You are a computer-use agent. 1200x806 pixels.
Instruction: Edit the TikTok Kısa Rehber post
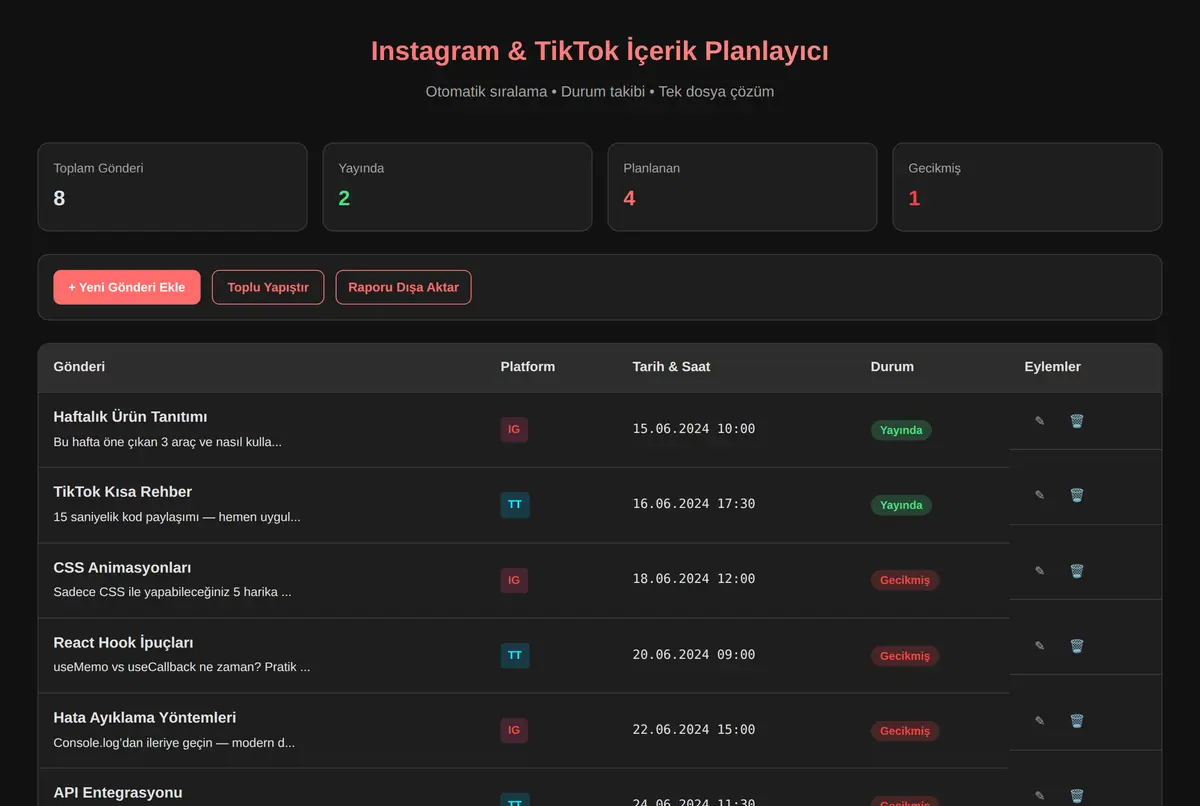(x=1040, y=495)
